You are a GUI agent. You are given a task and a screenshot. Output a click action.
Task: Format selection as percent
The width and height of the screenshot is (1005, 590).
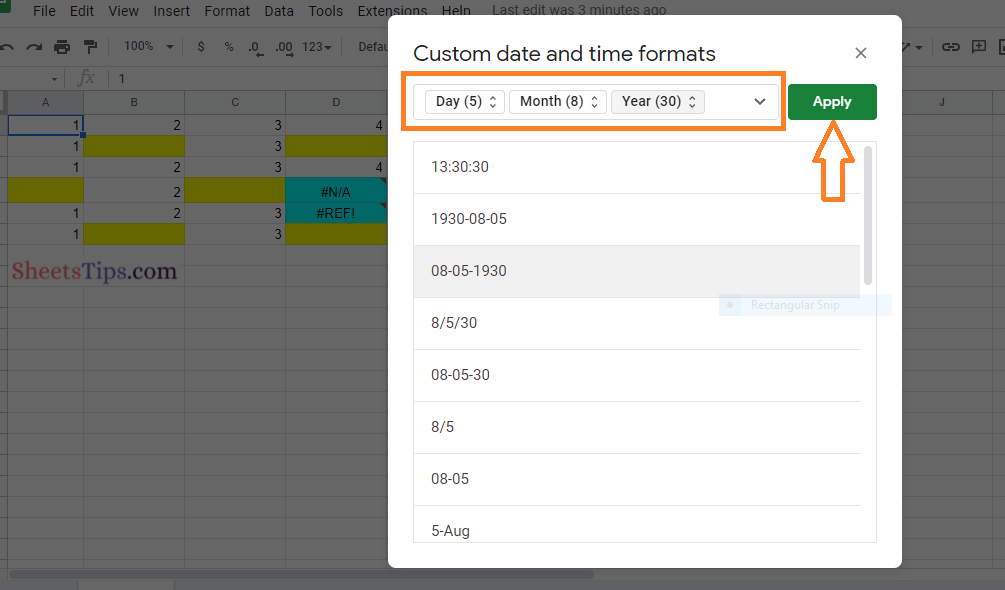click(x=228, y=46)
